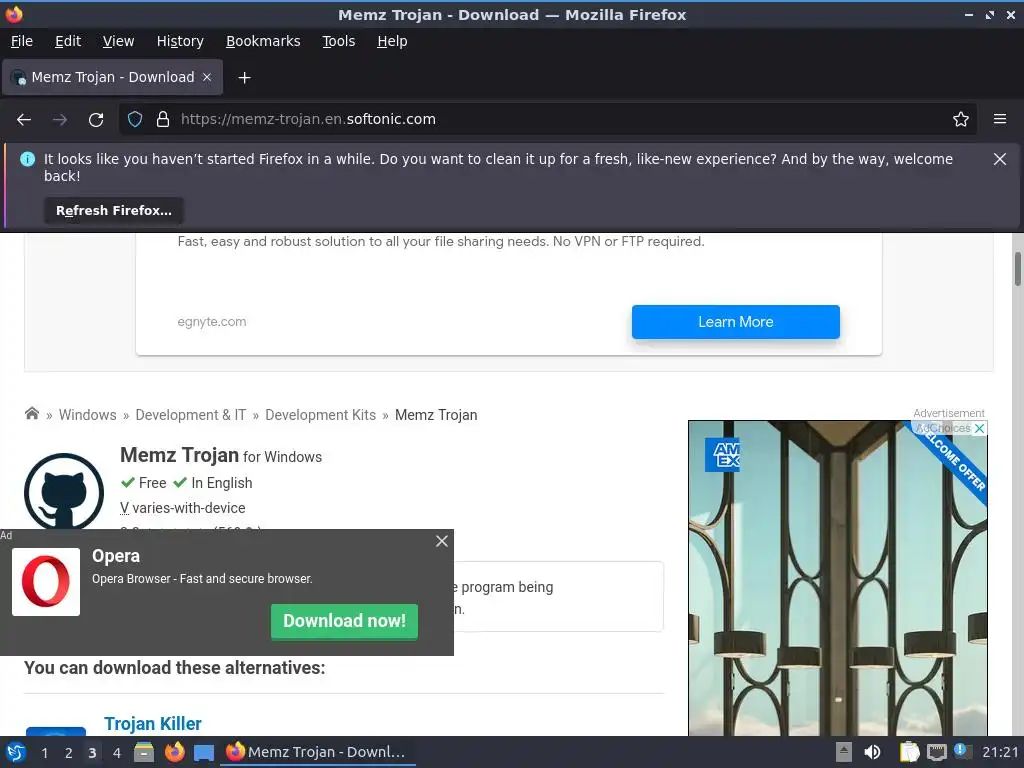Launch Firefox from the taskbar launcher
The image size is (1024, 768).
[x=174, y=752]
